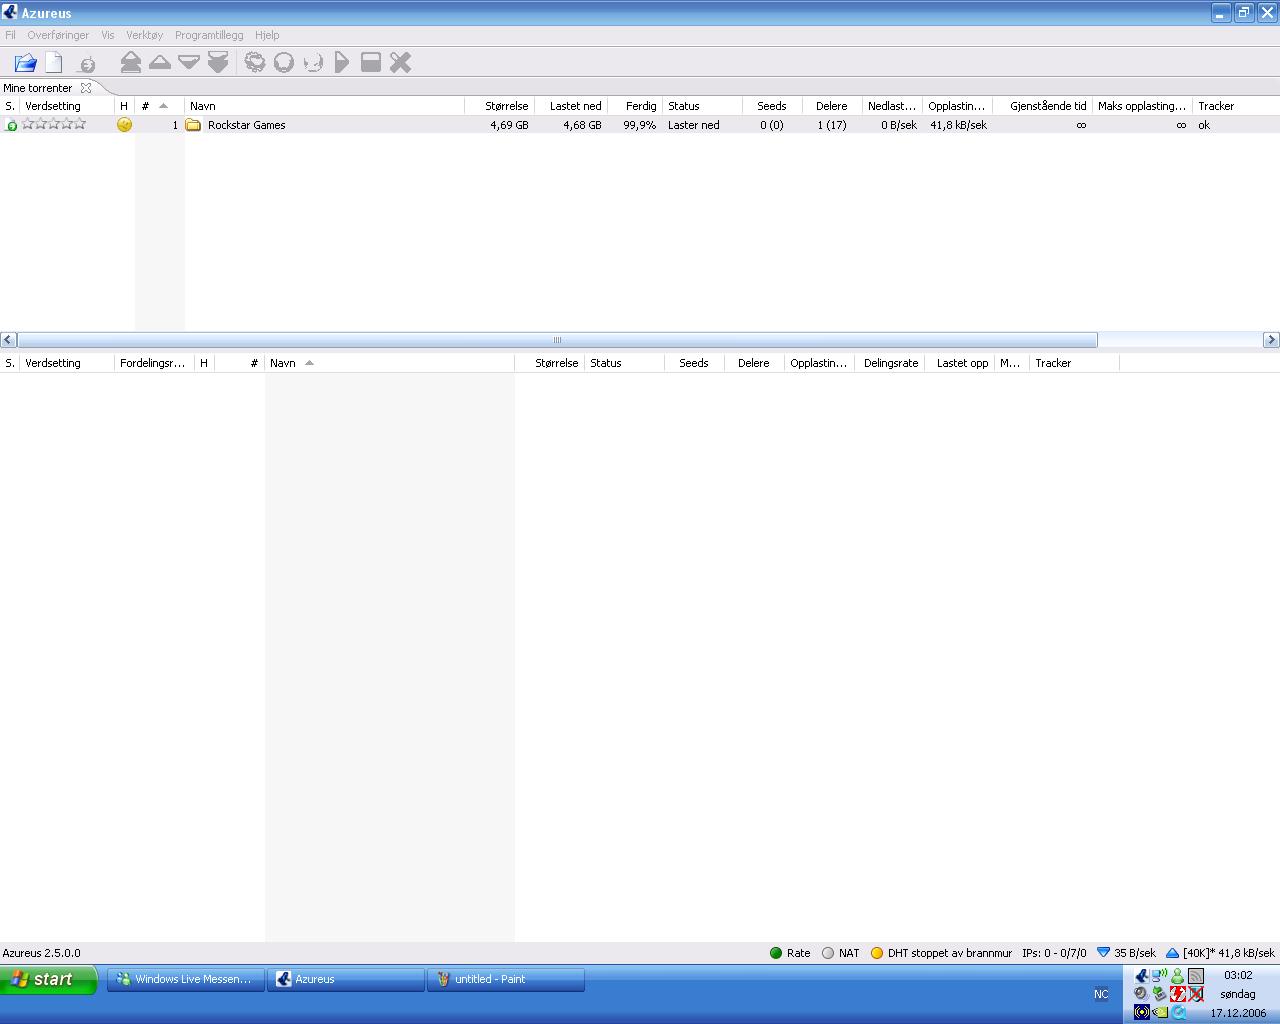Click the faded globe toolbar icon
The image size is (1280, 1024).
point(313,63)
